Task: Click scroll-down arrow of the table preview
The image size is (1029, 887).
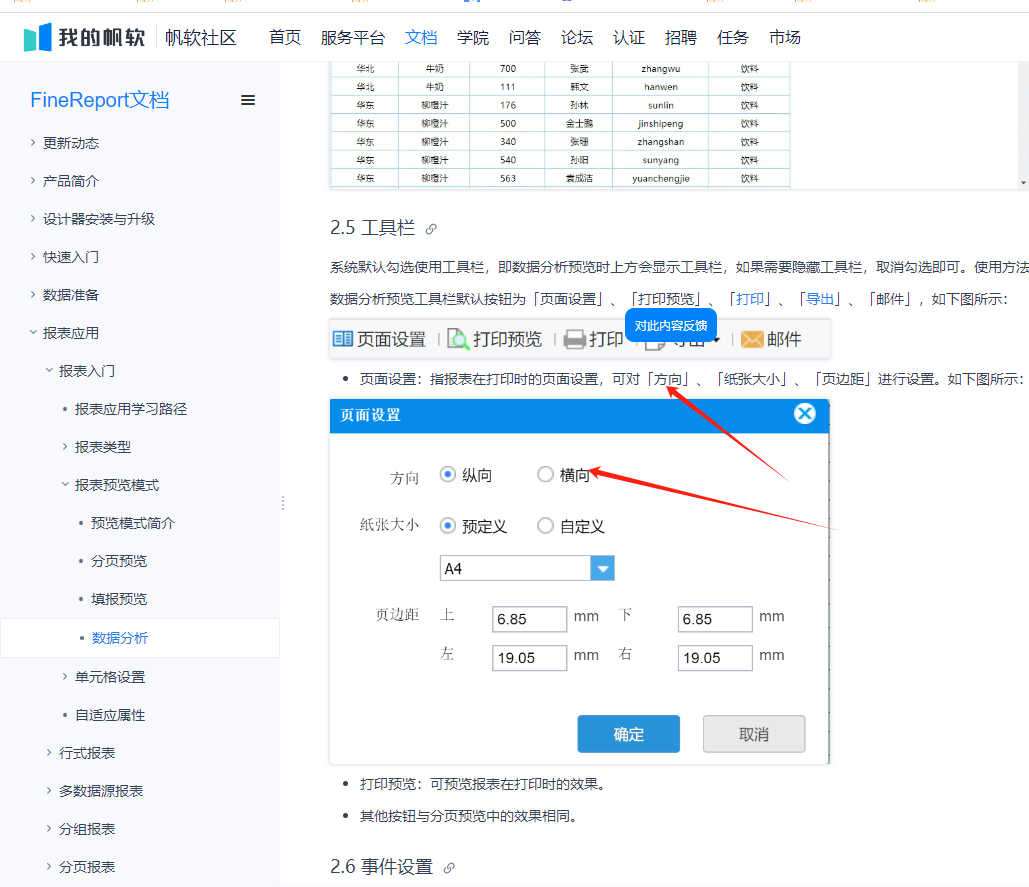Action: coord(1024,183)
